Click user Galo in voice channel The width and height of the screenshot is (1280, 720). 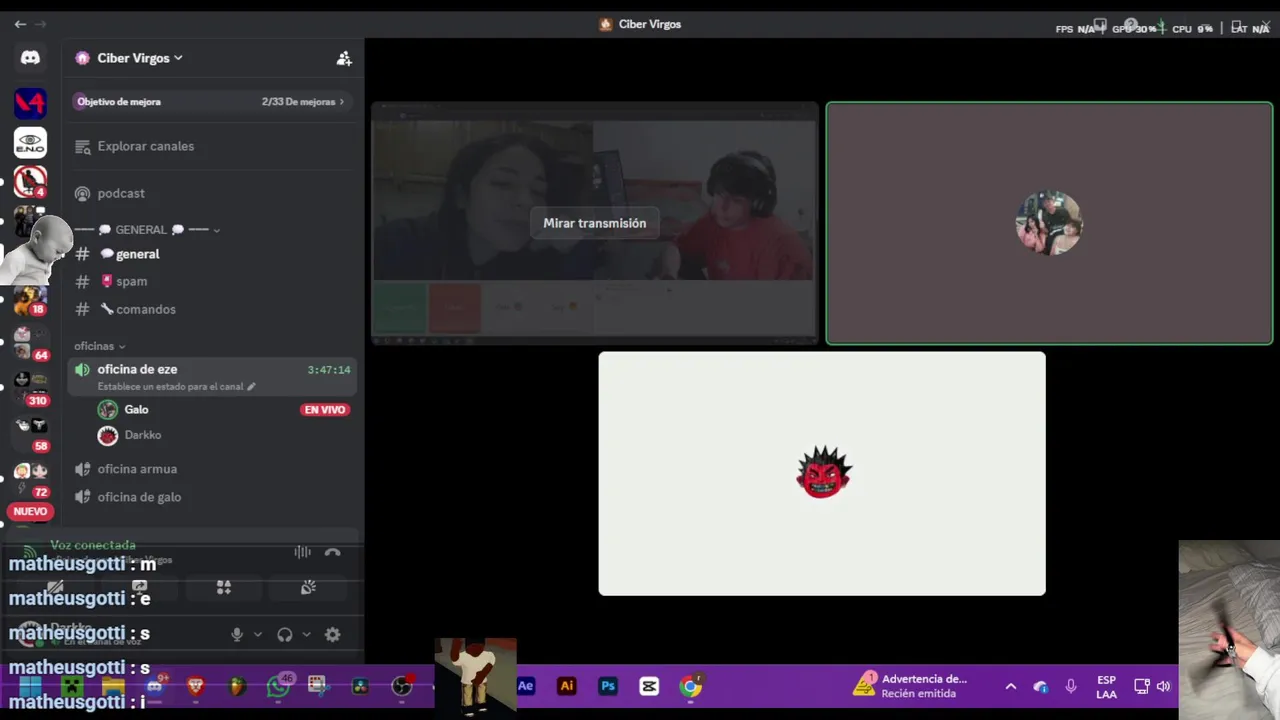[136, 409]
